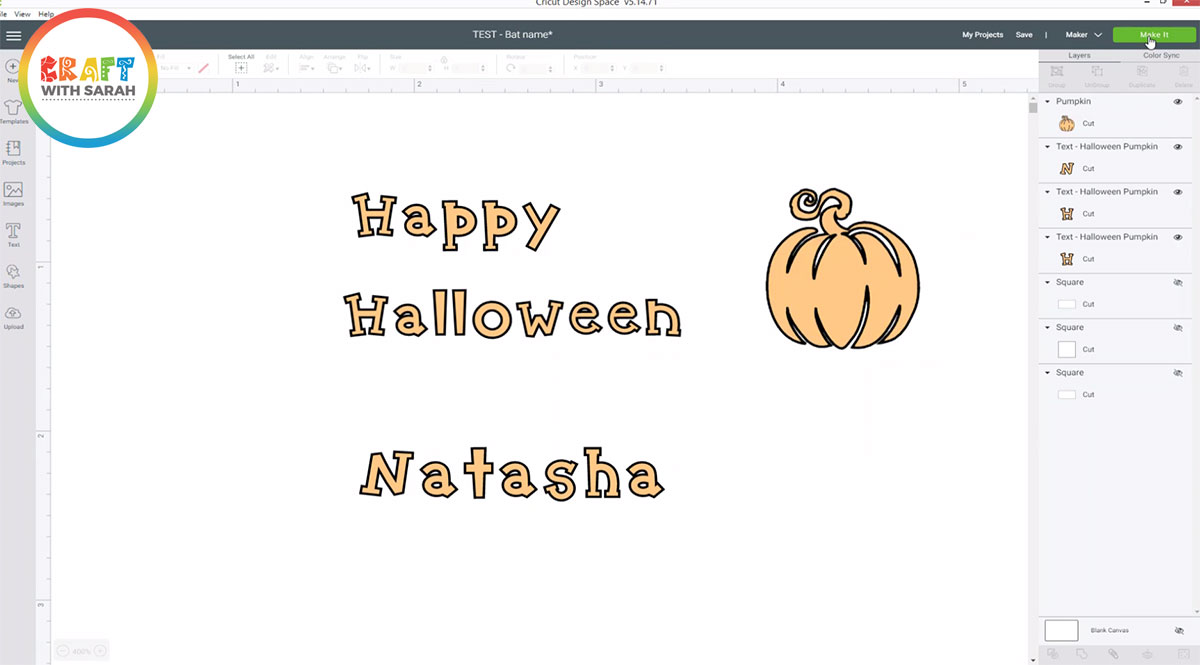Viewport: 1200px width, 665px height.
Task: Click the linetype color swatch with red slash
Action: [203, 68]
